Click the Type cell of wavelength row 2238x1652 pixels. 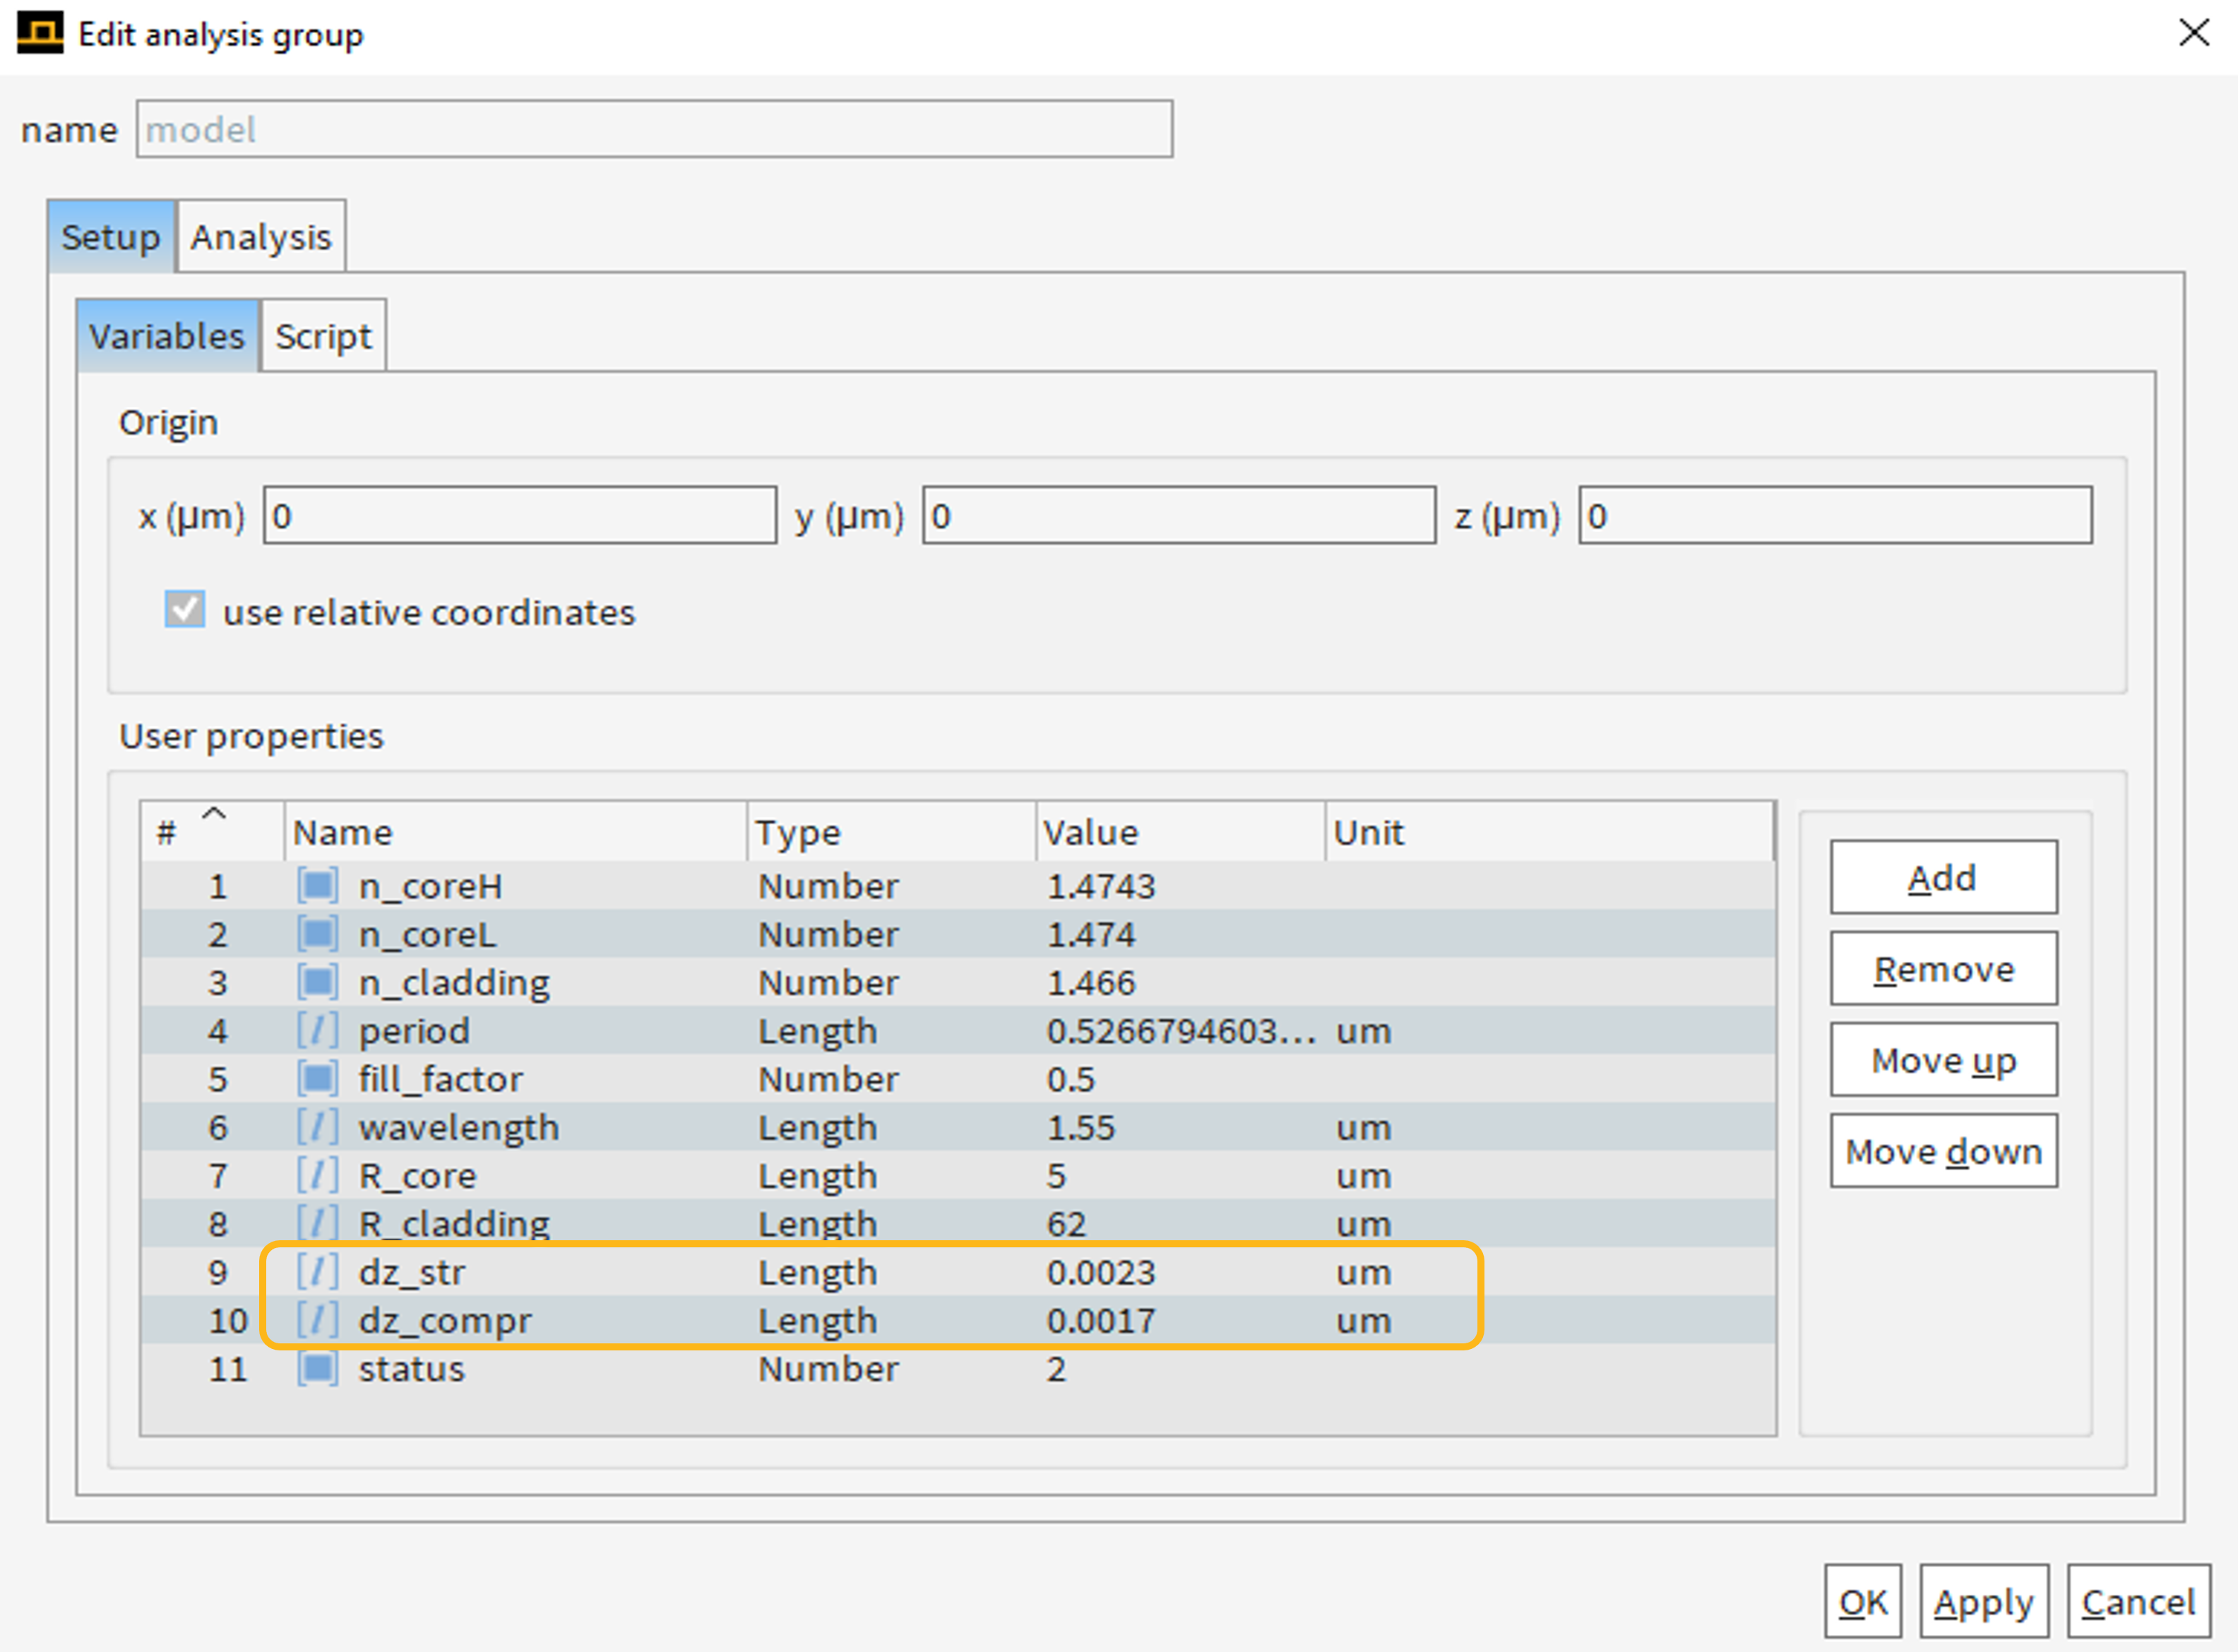[x=817, y=1128]
